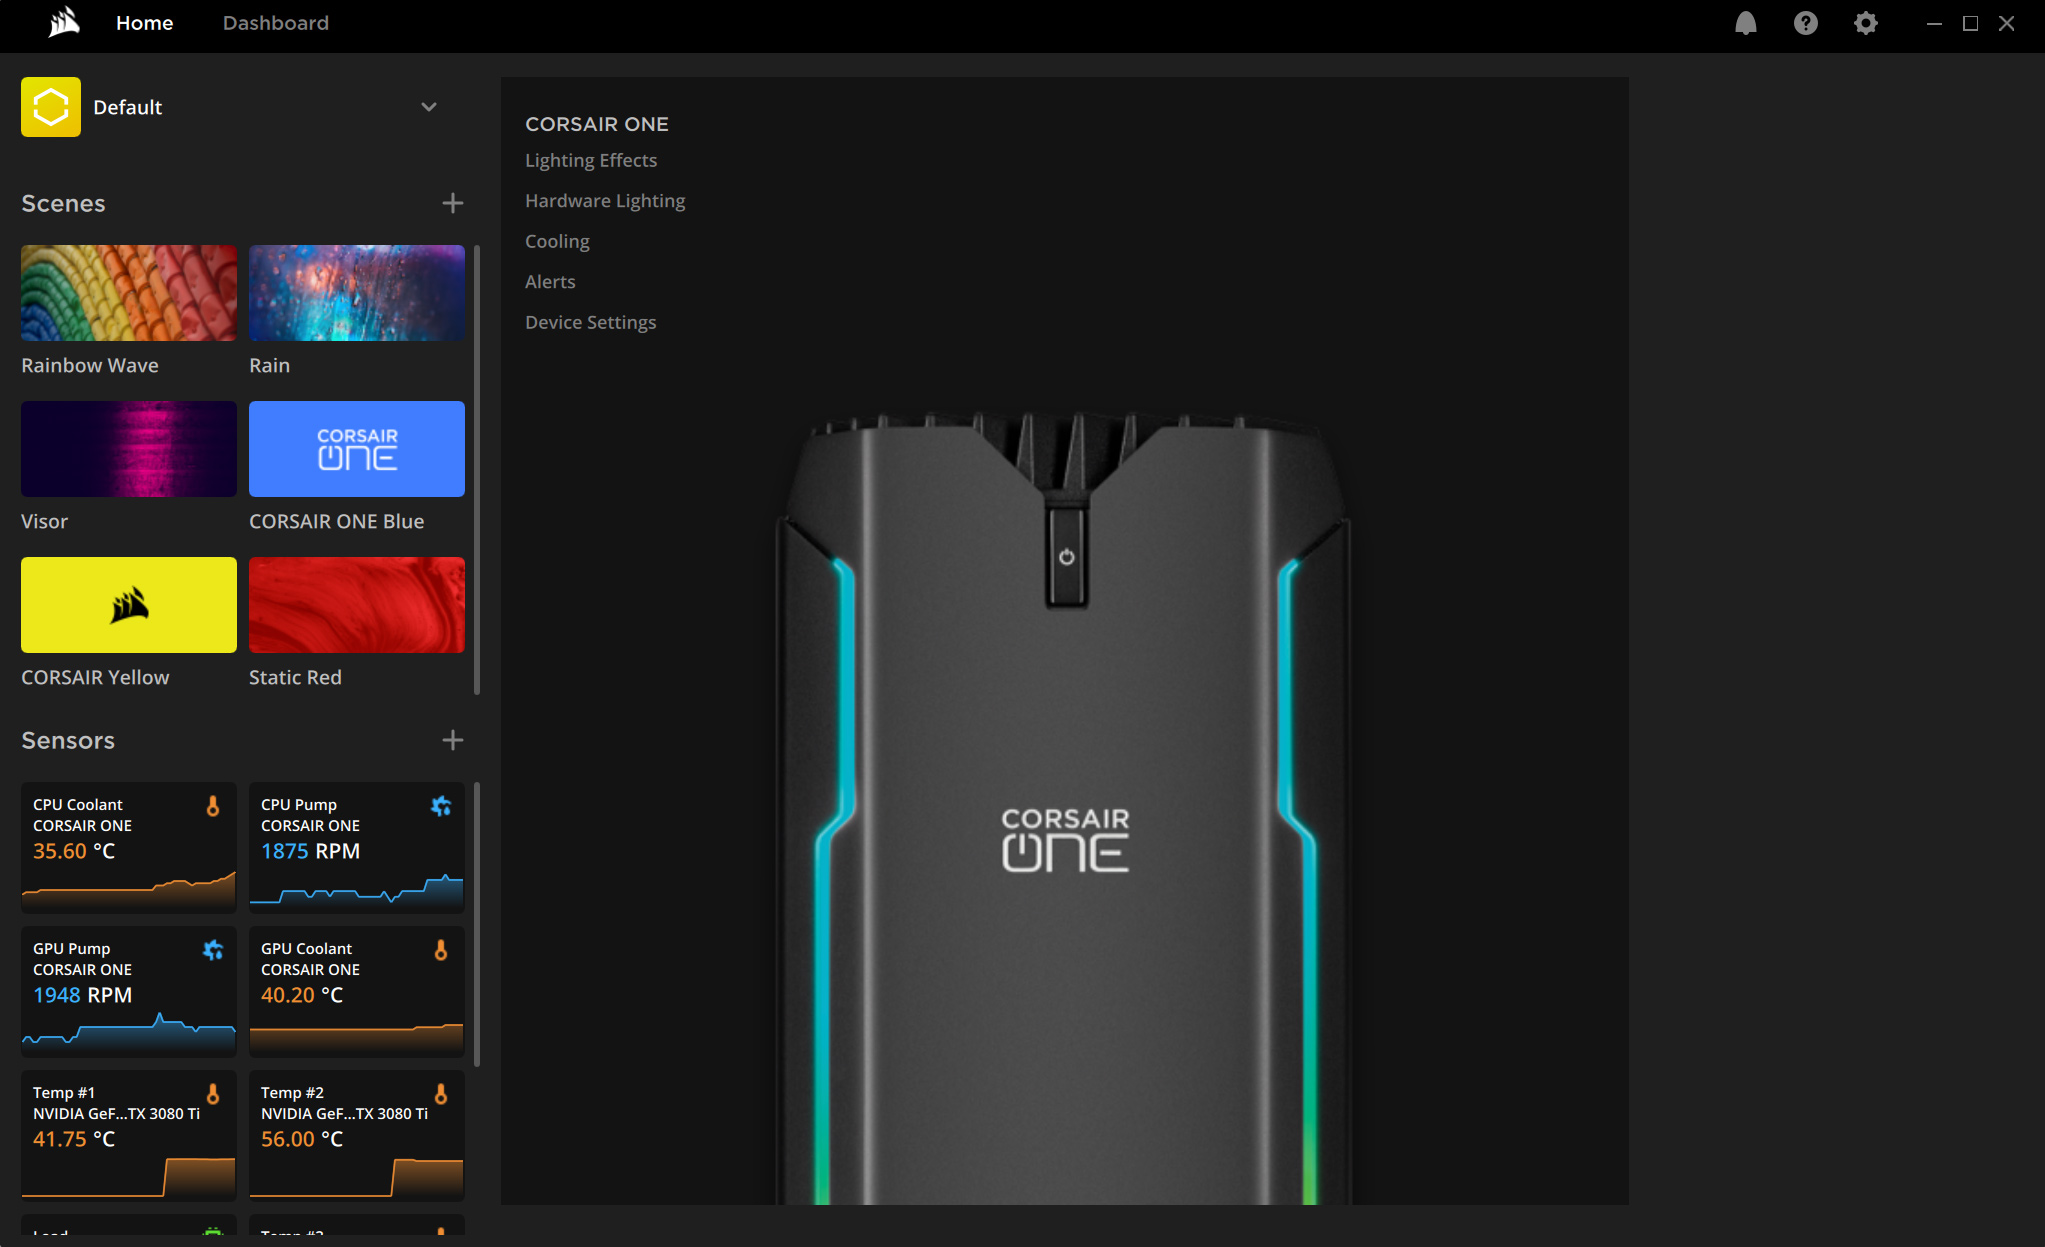
Task: Click the yellow Default profile hexagon icon
Action: coord(51,107)
